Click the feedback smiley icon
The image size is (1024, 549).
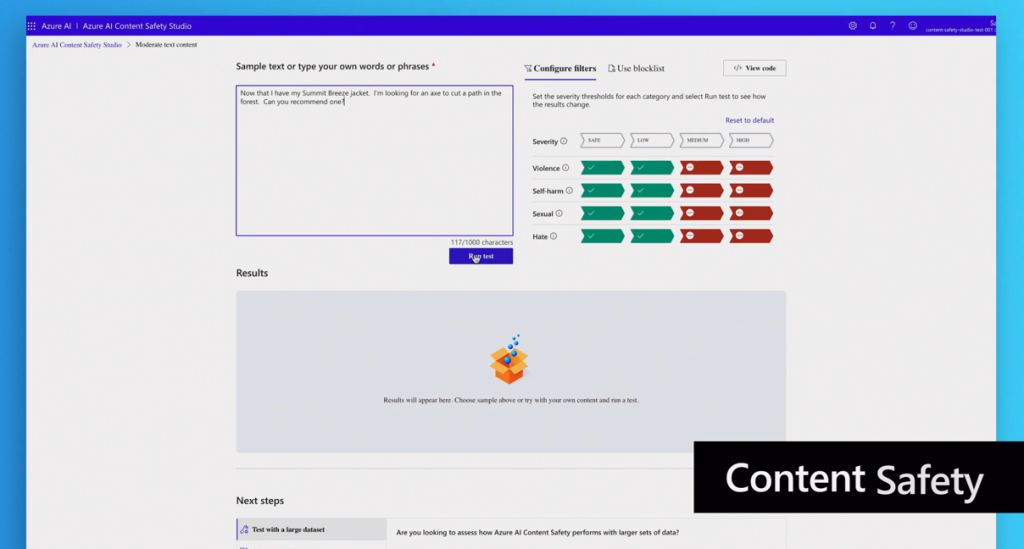click(x=912, y=26)
